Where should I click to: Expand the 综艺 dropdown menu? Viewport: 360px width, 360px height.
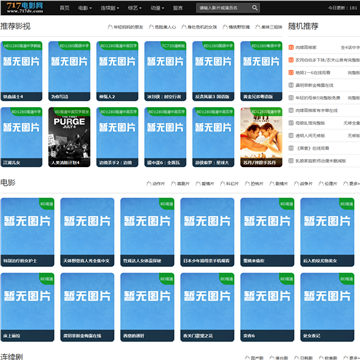[x=135, y=8]
